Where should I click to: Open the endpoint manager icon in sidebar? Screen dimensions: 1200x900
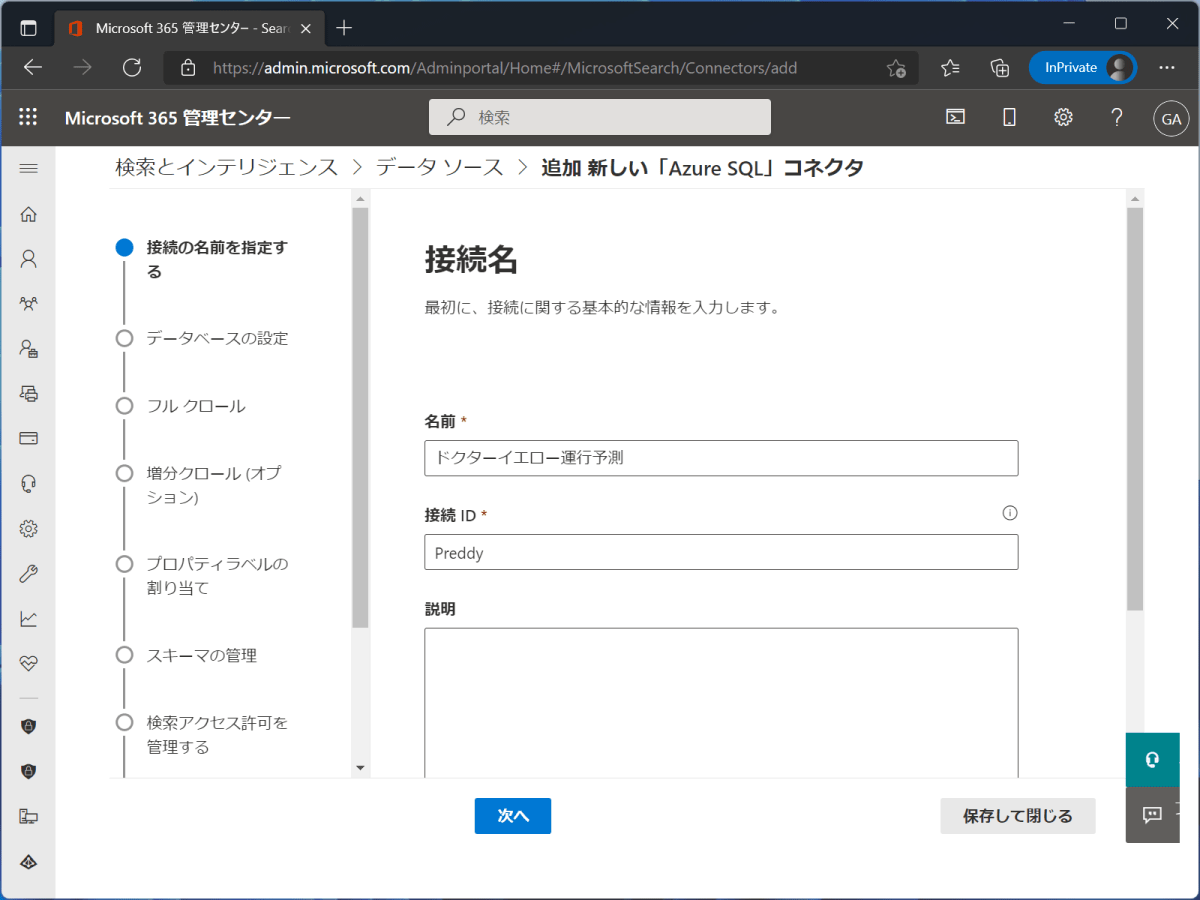click(x=28, y=816)
